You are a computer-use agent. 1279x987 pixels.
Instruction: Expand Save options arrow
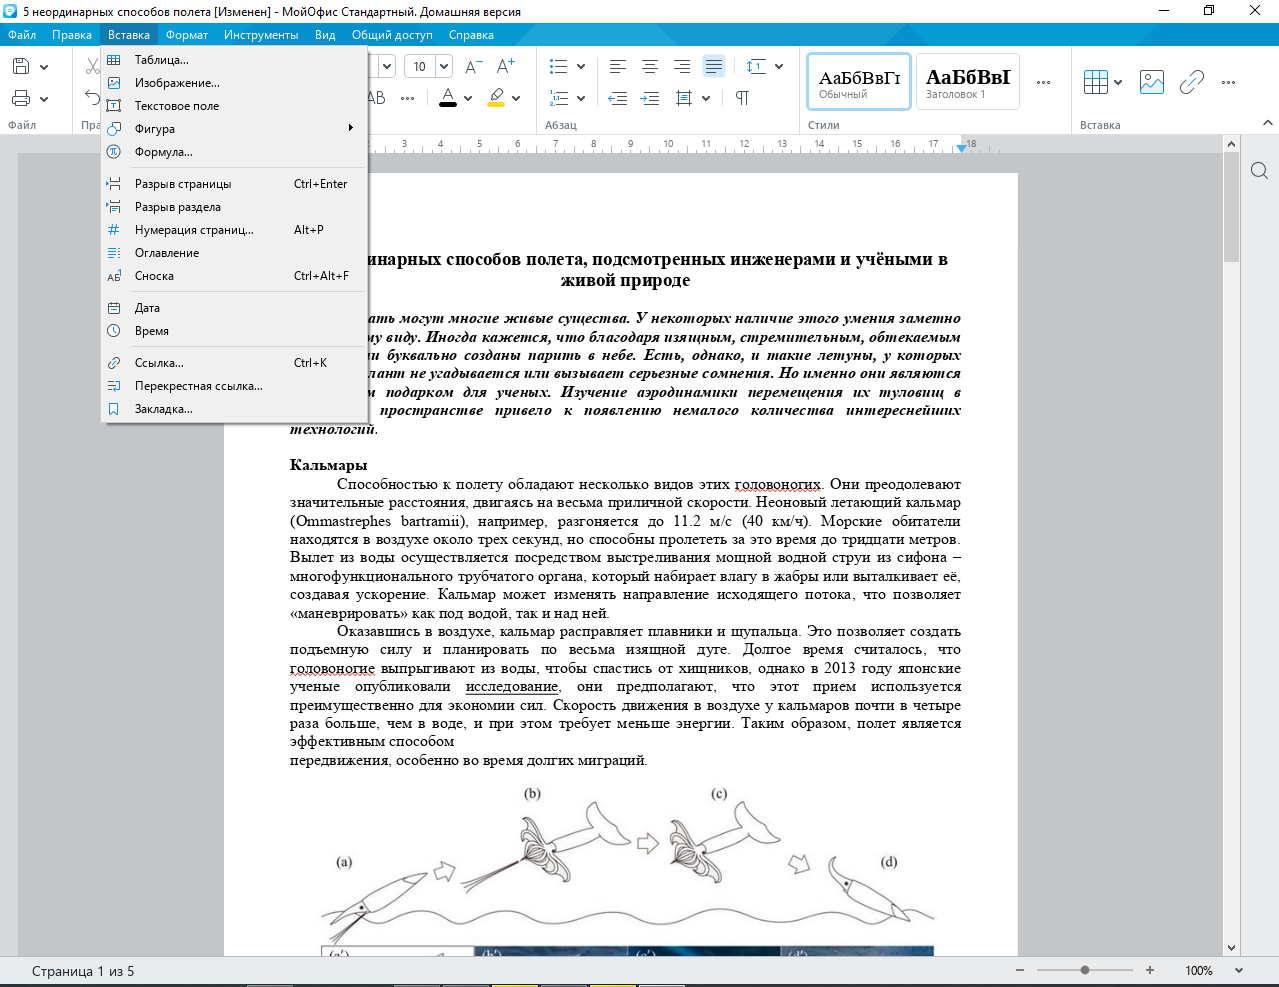(44, 67)
